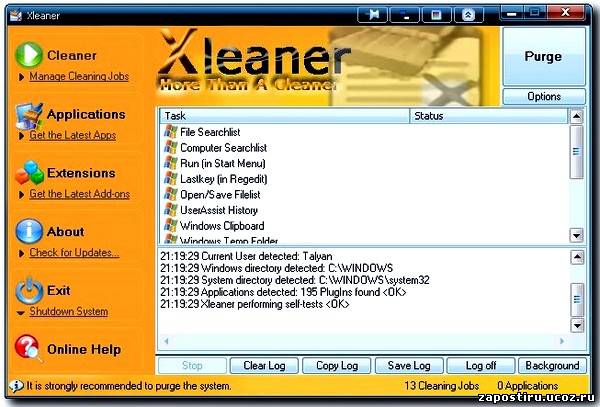This screenshot has width=600, height=407.
Task: Select the Lastkey (in Regedit) task
Action: (223, 179)
